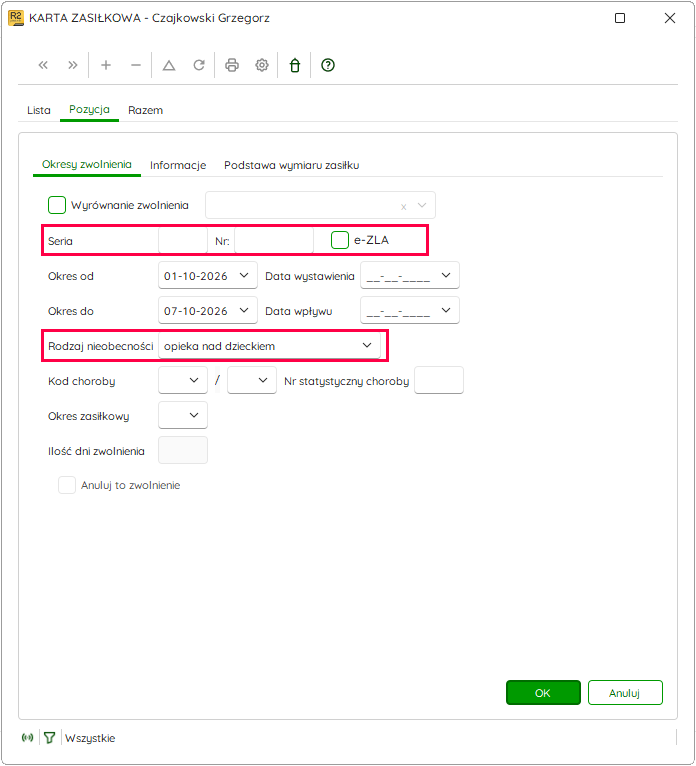This screenshot has height=766, width=696.
Task: Click the triangle edit icon in toolbar
Action: (169, 65)
